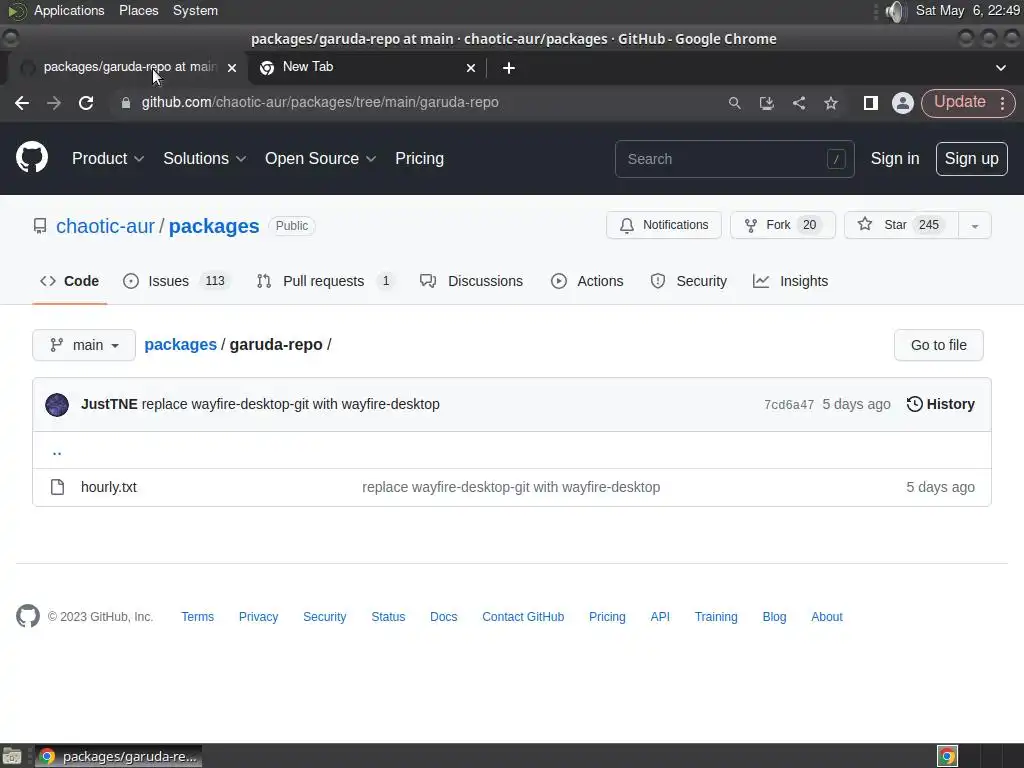The image size is (1024, 768).
Task: Open the Insights tab
Action: click(790, 281)
